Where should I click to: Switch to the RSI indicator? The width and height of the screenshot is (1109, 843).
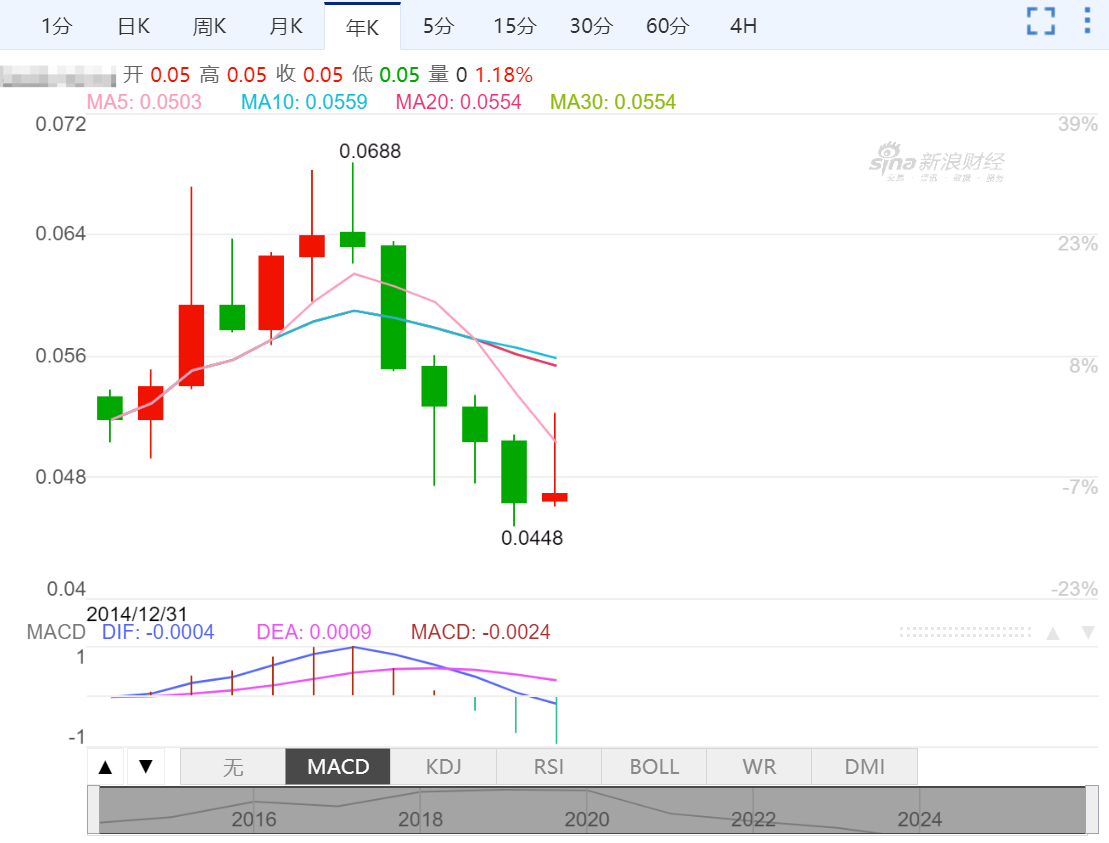click(549, 767)
